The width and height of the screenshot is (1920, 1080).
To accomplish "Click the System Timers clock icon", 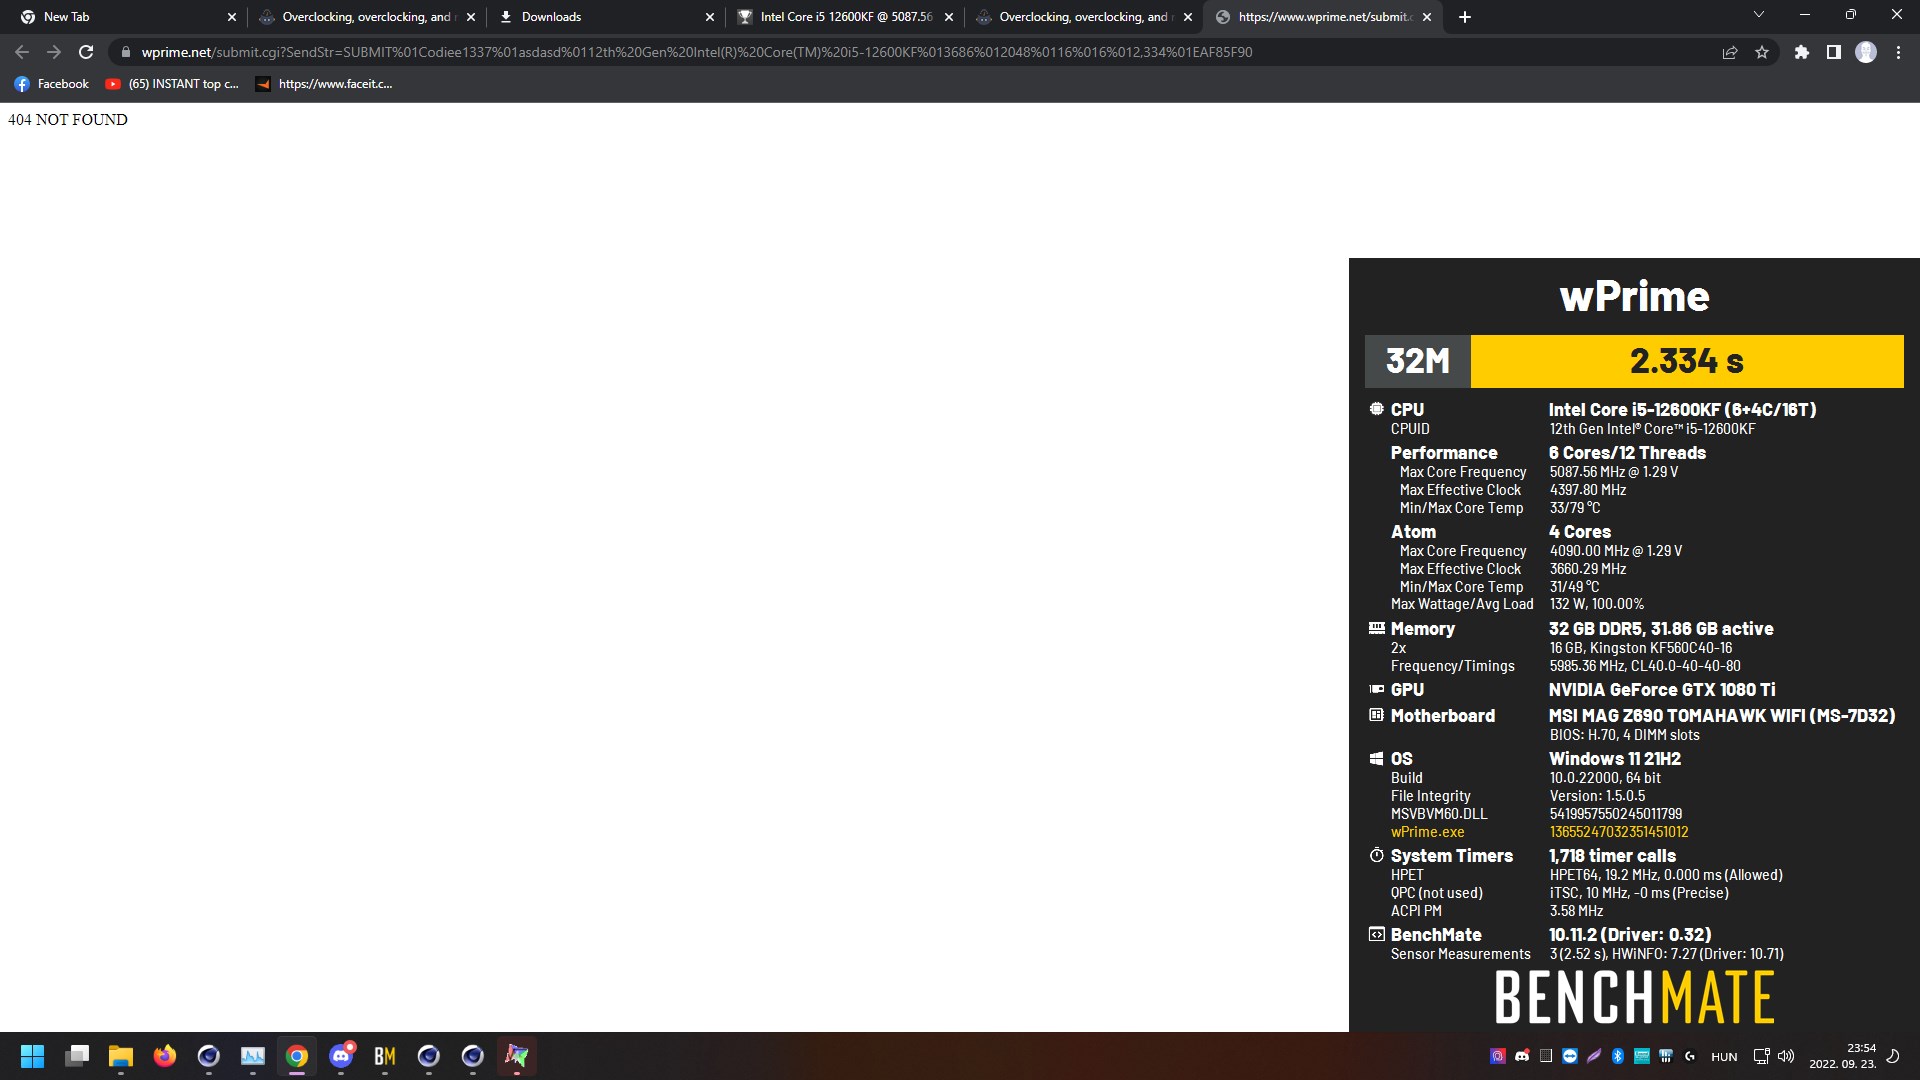I will point(1377,855).
